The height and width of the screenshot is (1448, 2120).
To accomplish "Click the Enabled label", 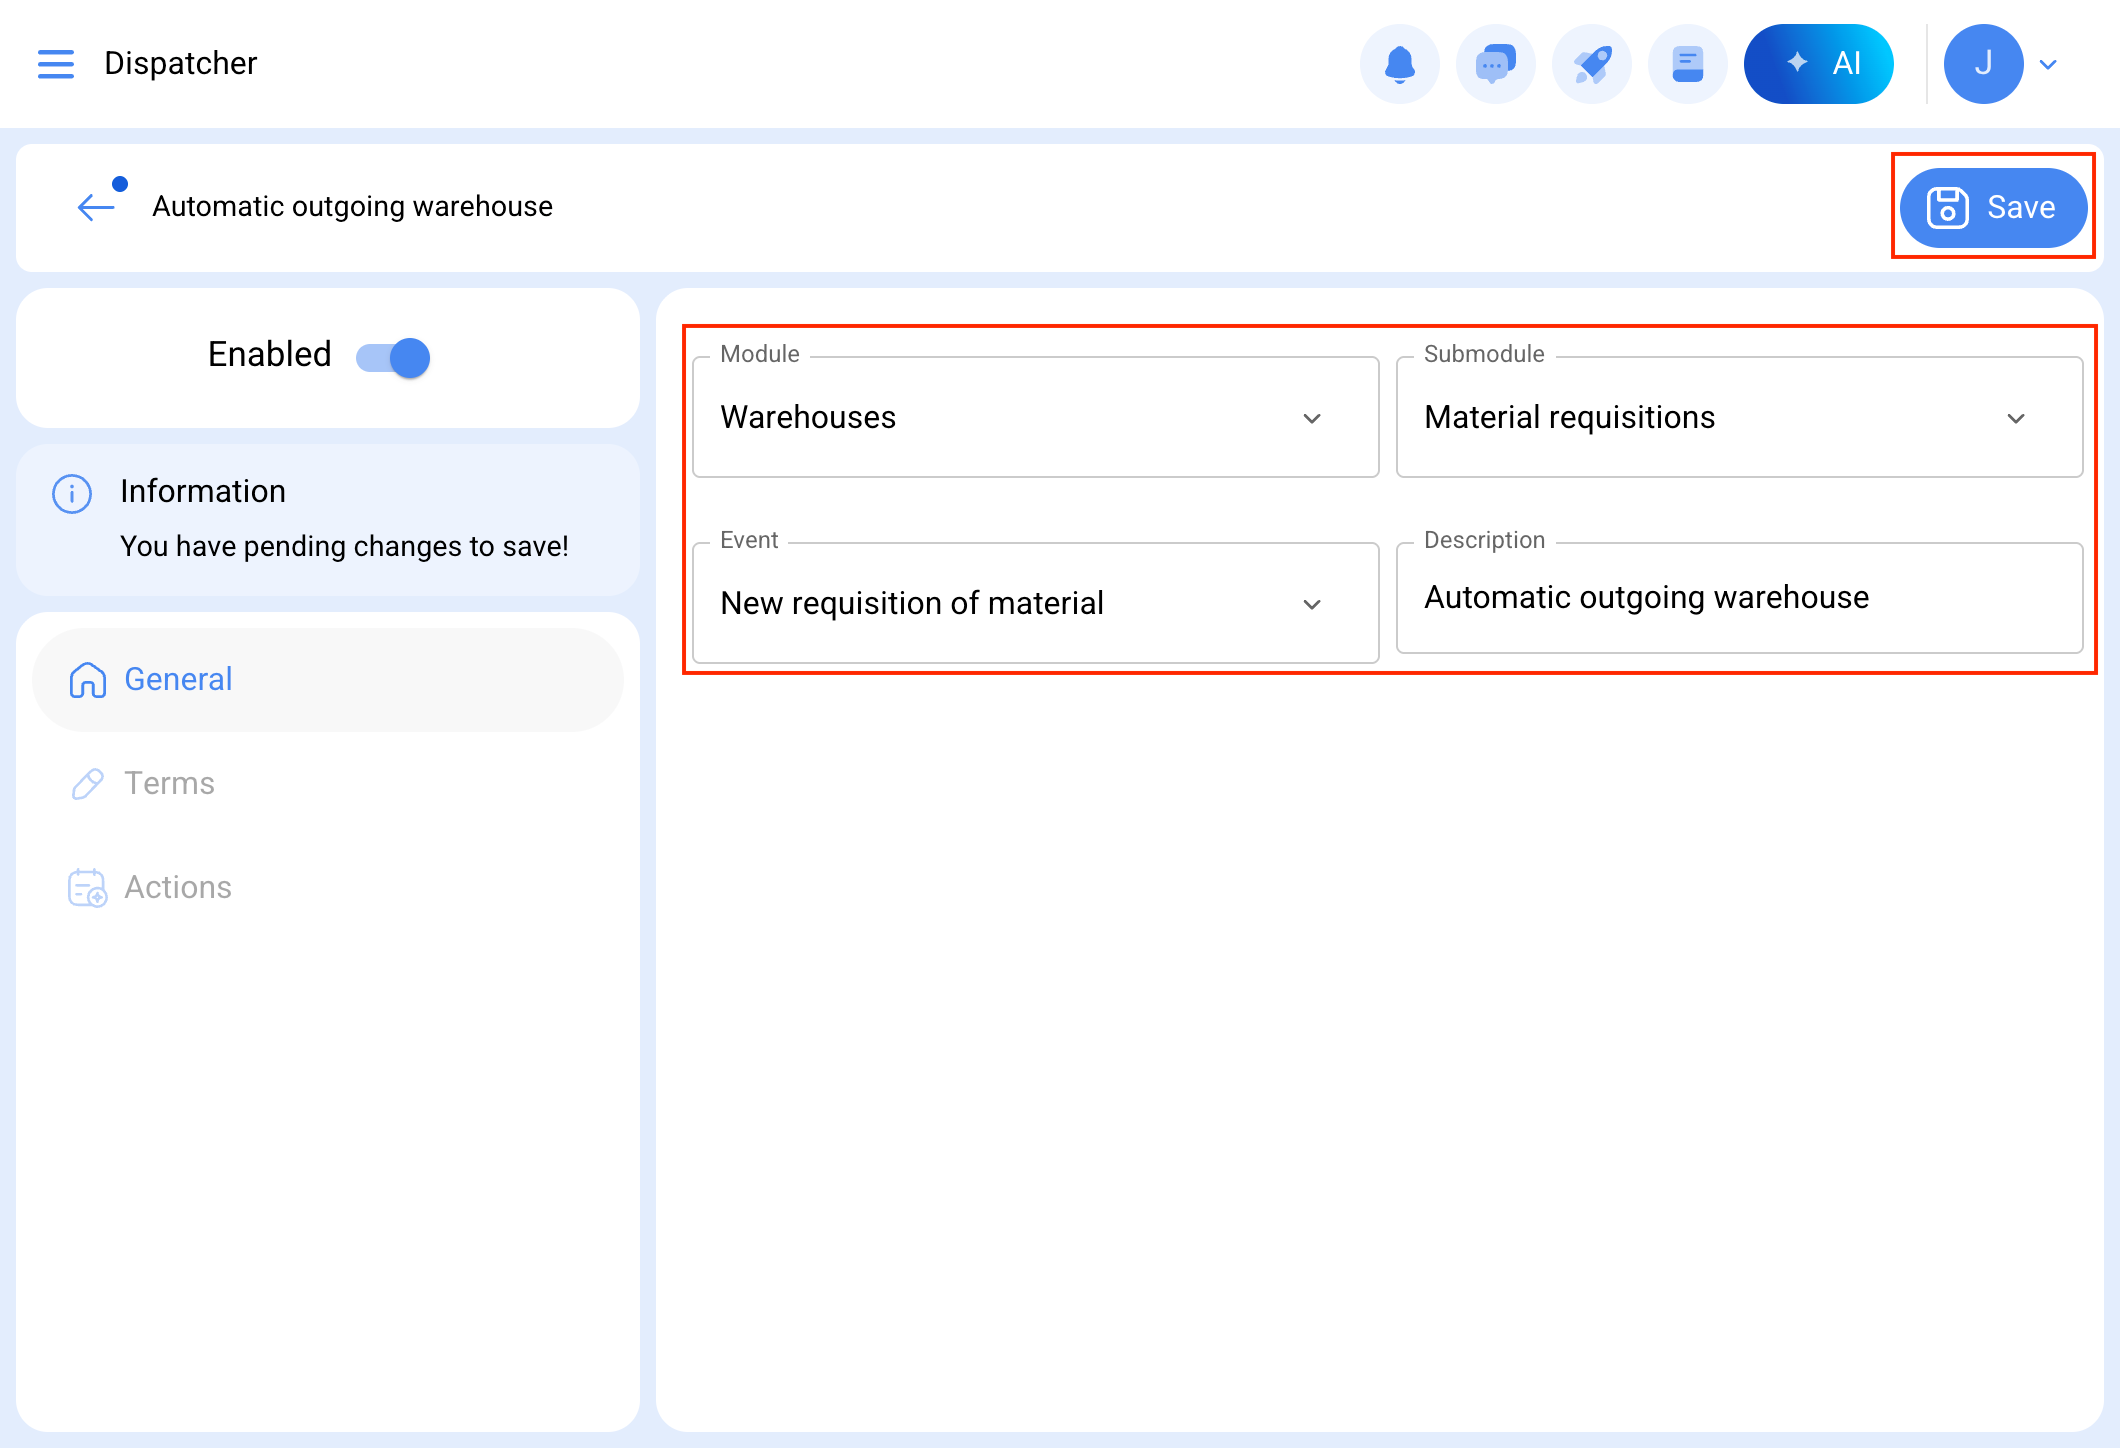I will click(269, 354).
